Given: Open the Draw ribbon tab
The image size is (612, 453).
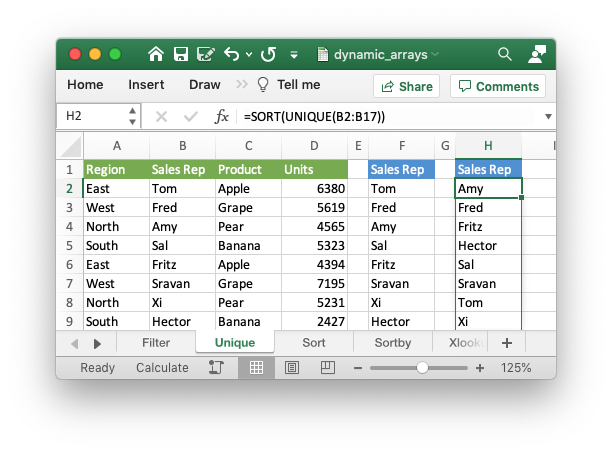Looking at the screenshot, I should (x=205, y=85).
